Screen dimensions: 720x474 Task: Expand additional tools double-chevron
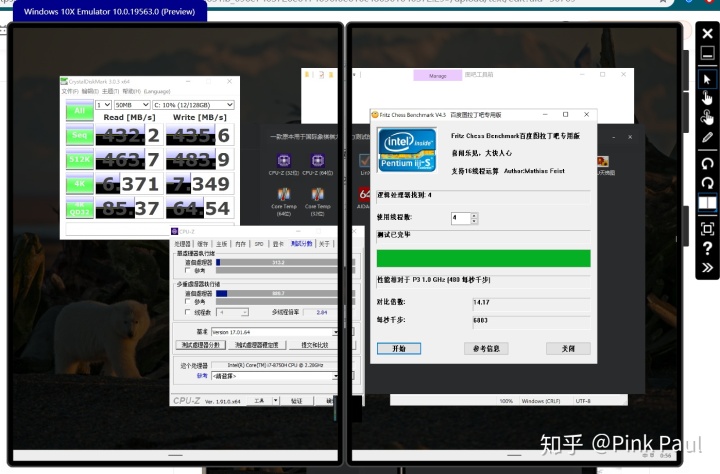pyautogui.click(x=707, y=268)
